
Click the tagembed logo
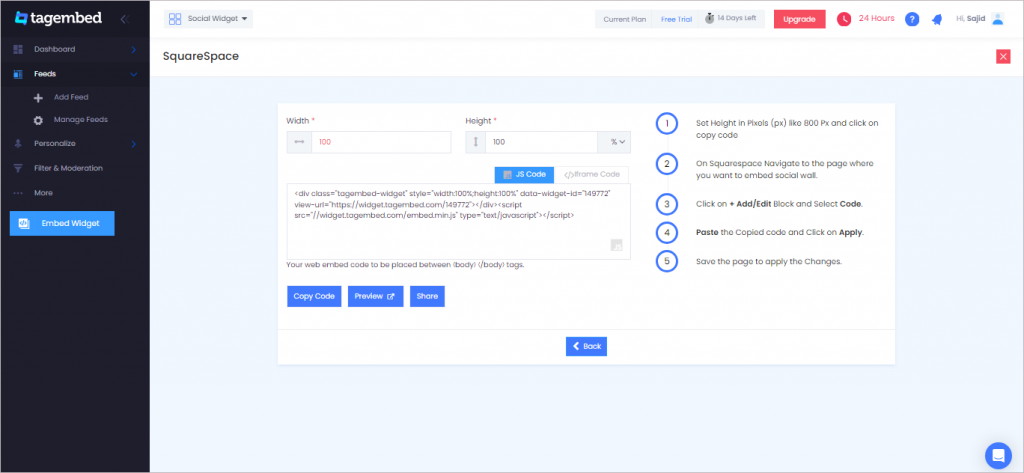(x=58, y=18)
